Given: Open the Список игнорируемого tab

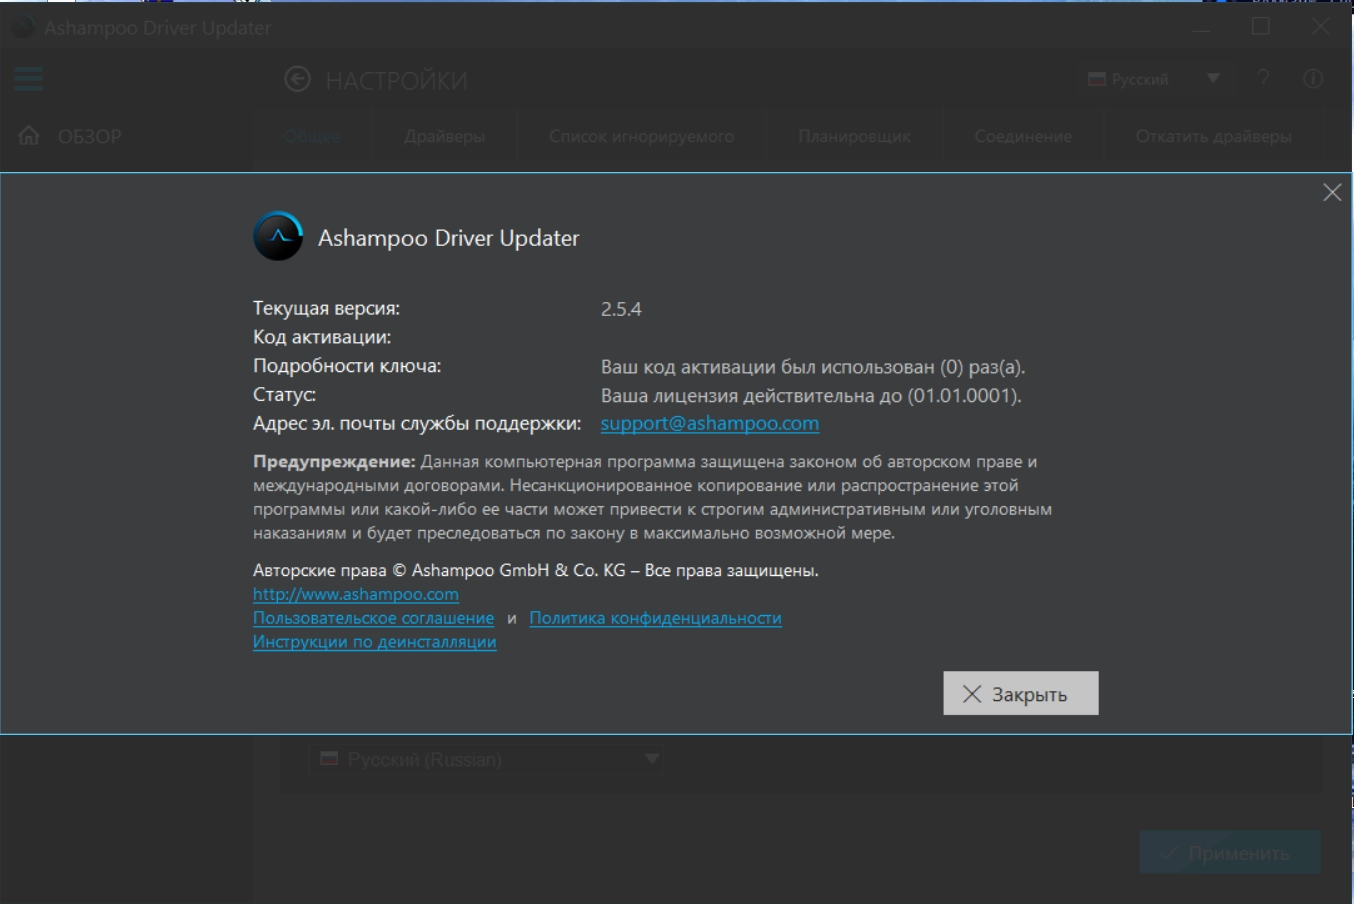Looking at the screenshot, I should 641,136.
